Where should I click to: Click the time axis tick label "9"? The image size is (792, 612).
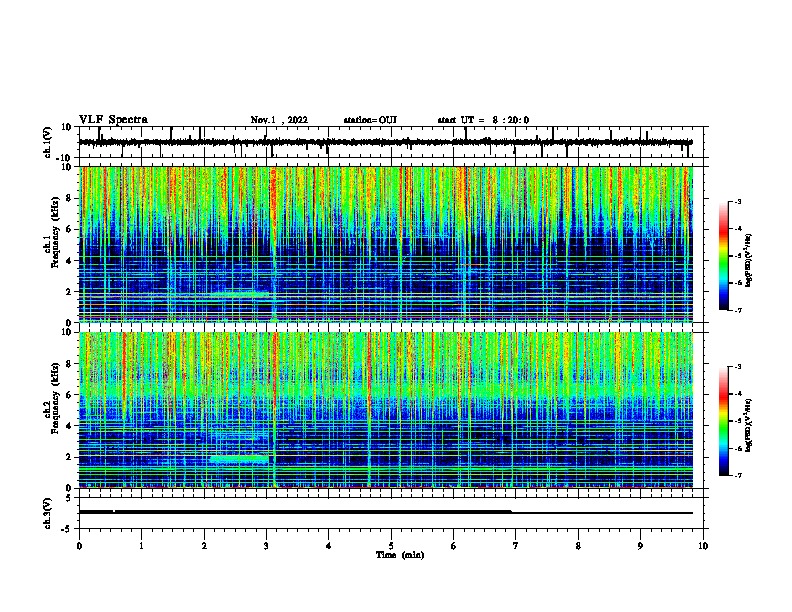click(x=640, y=546)
